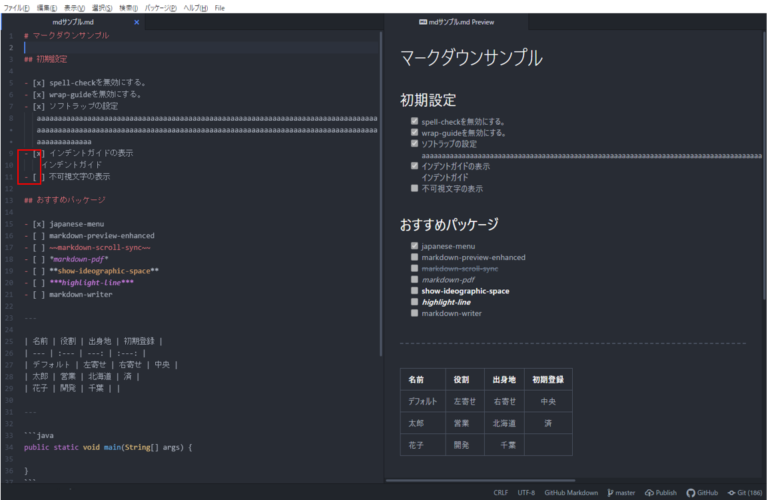This screenshot has width=768, height=500.
Task: Click インデントガイド text in editor line 10
Action: (72, 165)
